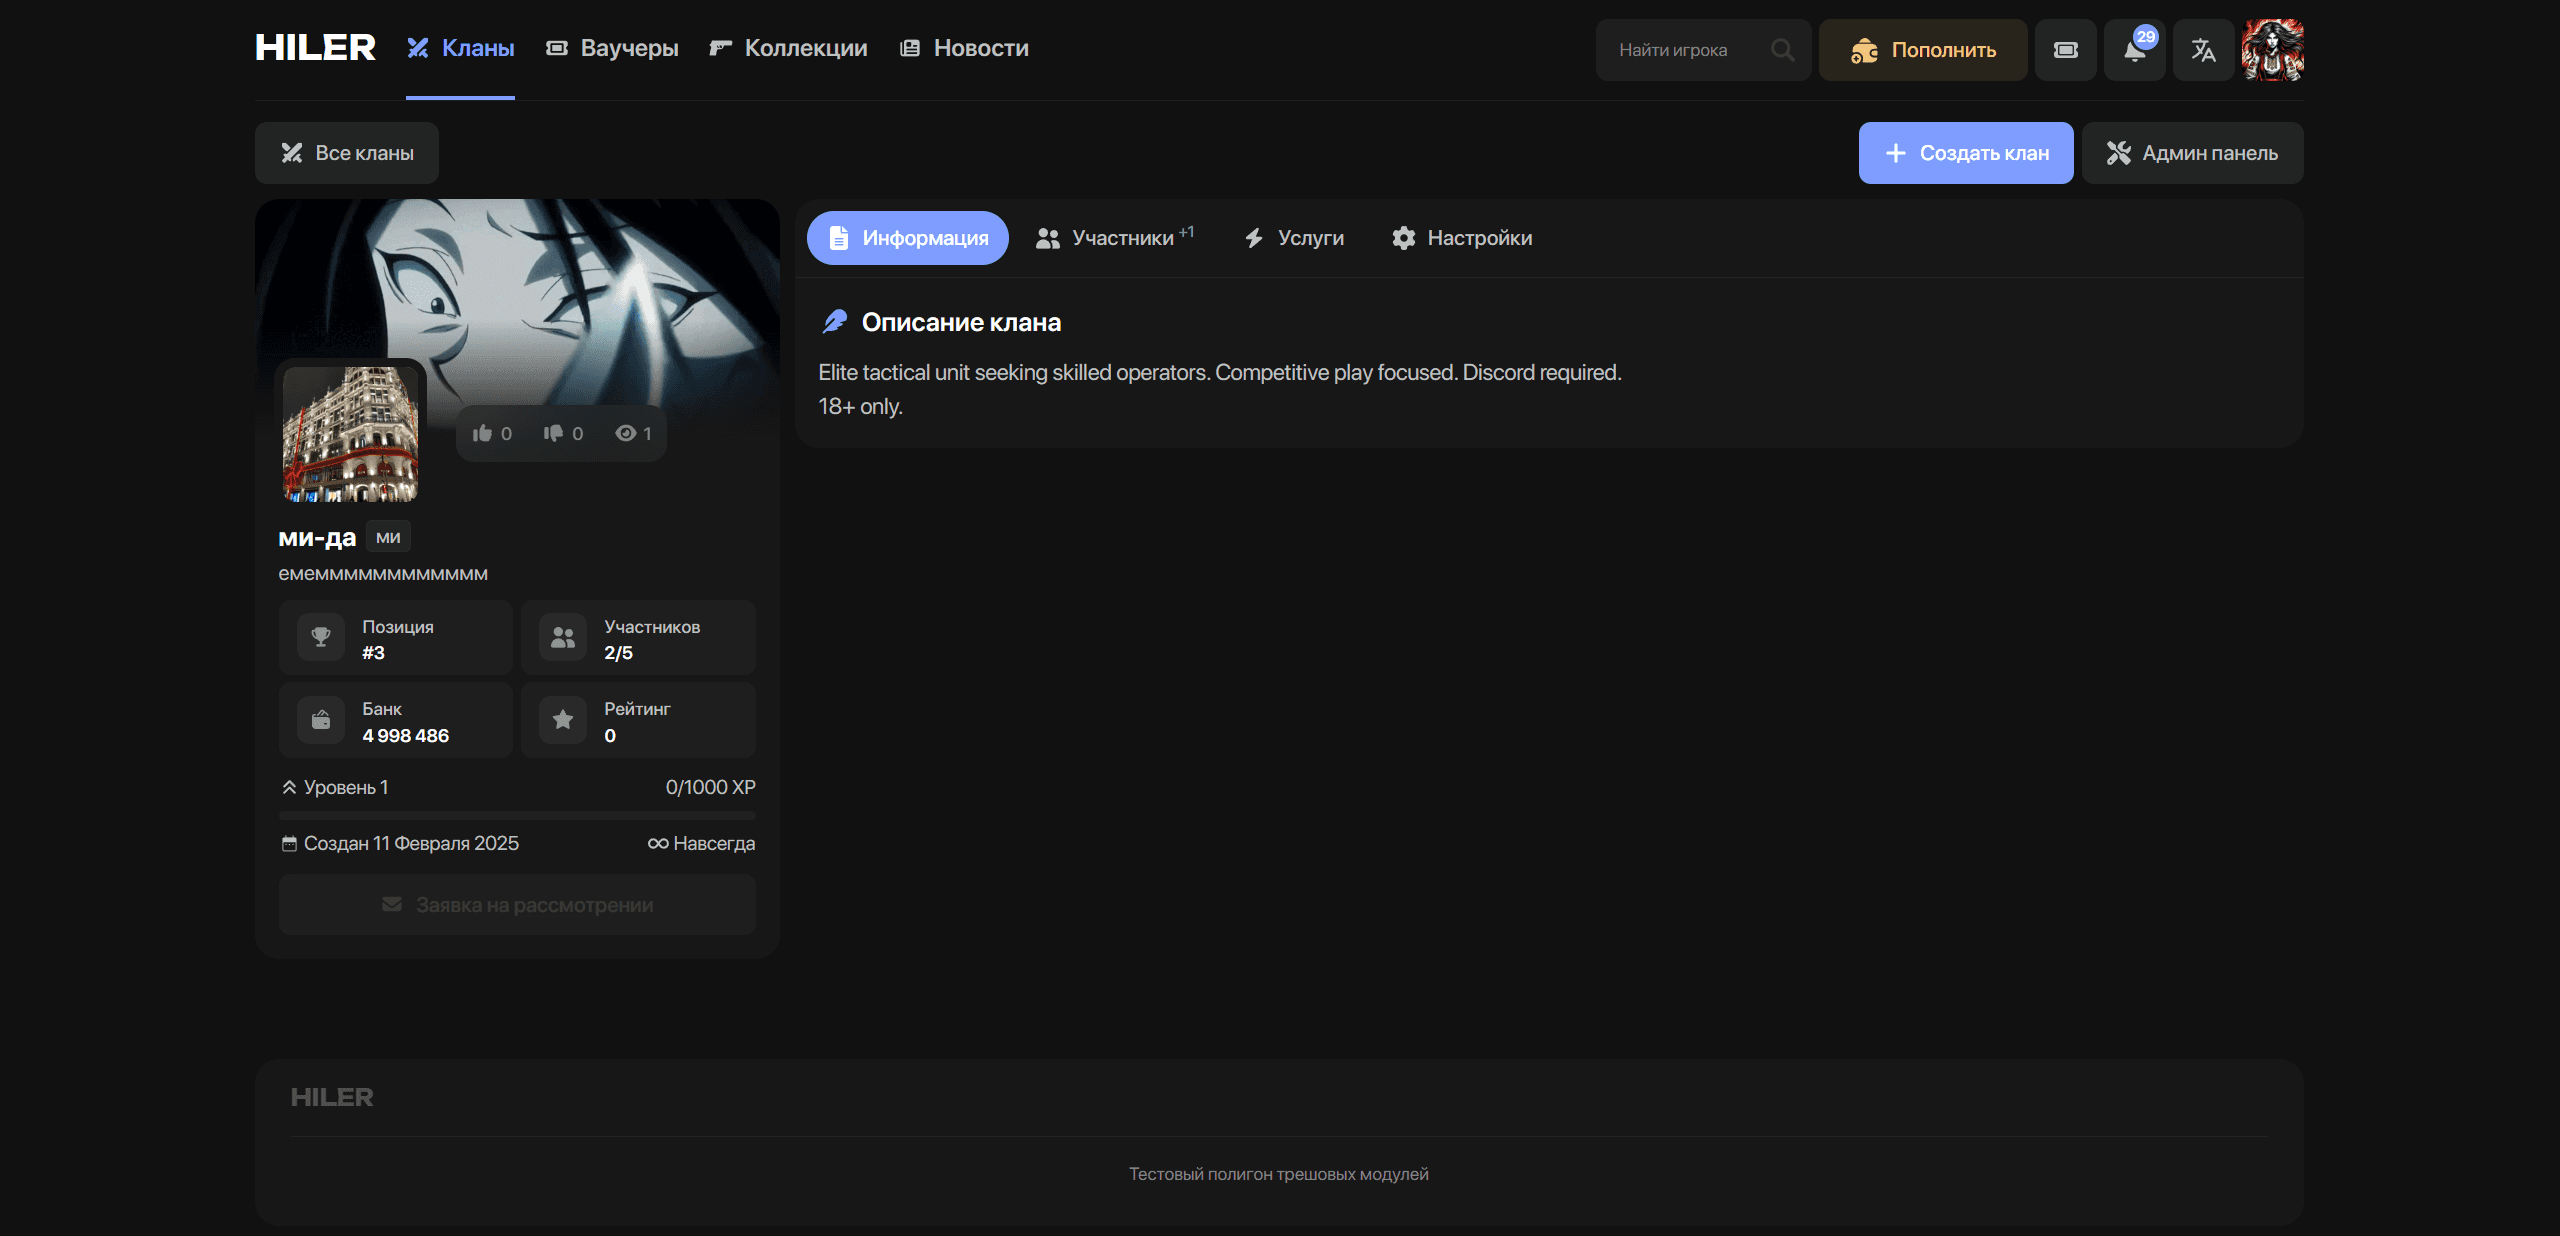Click the people icon in Участников card
The height and width of the screenshot is (1236, 2560).
coord(563,637)
